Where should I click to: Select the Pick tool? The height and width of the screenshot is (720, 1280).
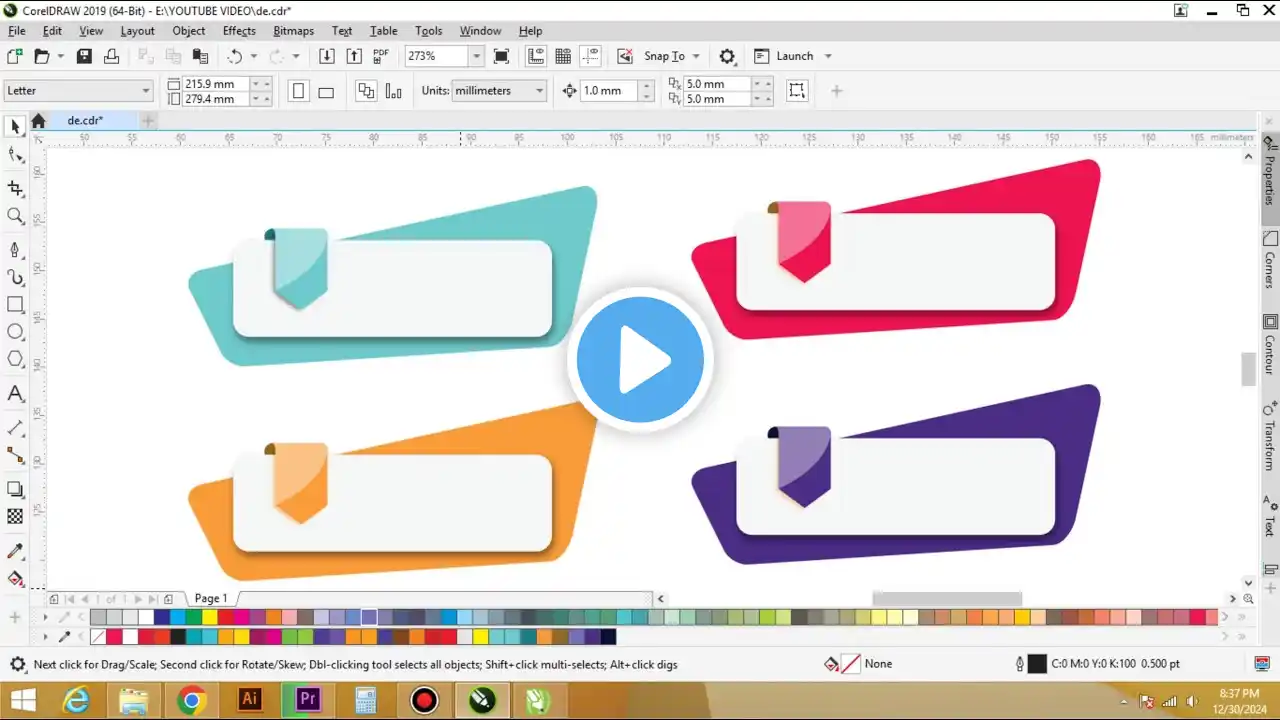tap(15, 126)
